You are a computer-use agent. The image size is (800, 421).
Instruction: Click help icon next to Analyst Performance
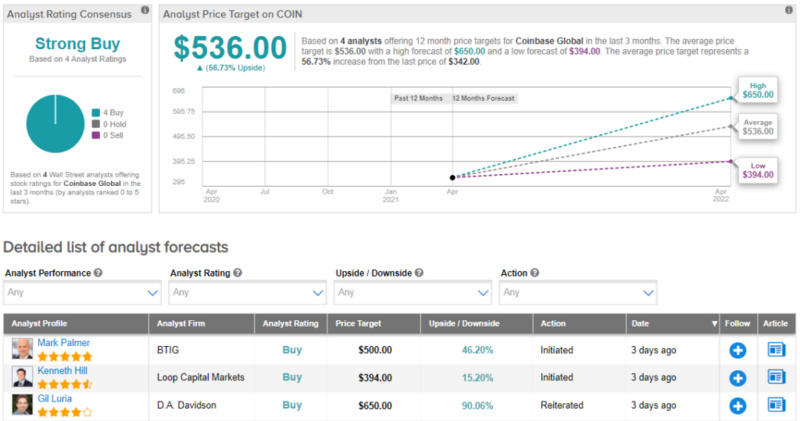[x=98, y=272]
